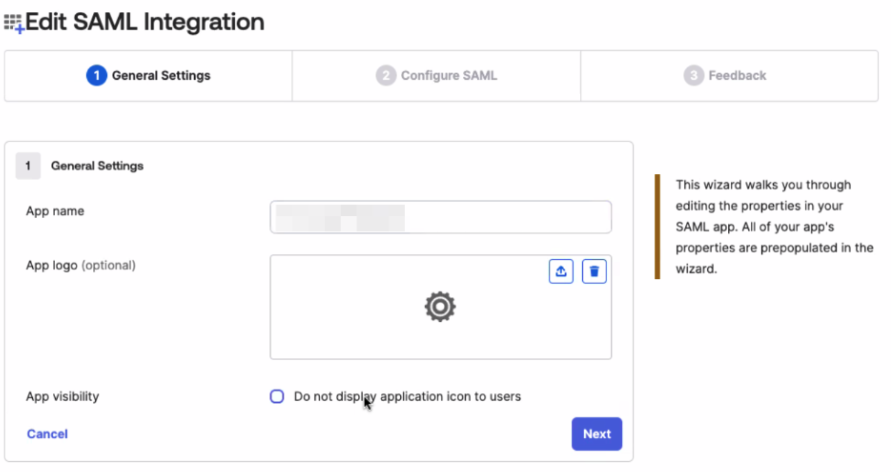Screen dimensions: 891x472
Task: Click the app grid icon beside page title
Action: (14, 23)
